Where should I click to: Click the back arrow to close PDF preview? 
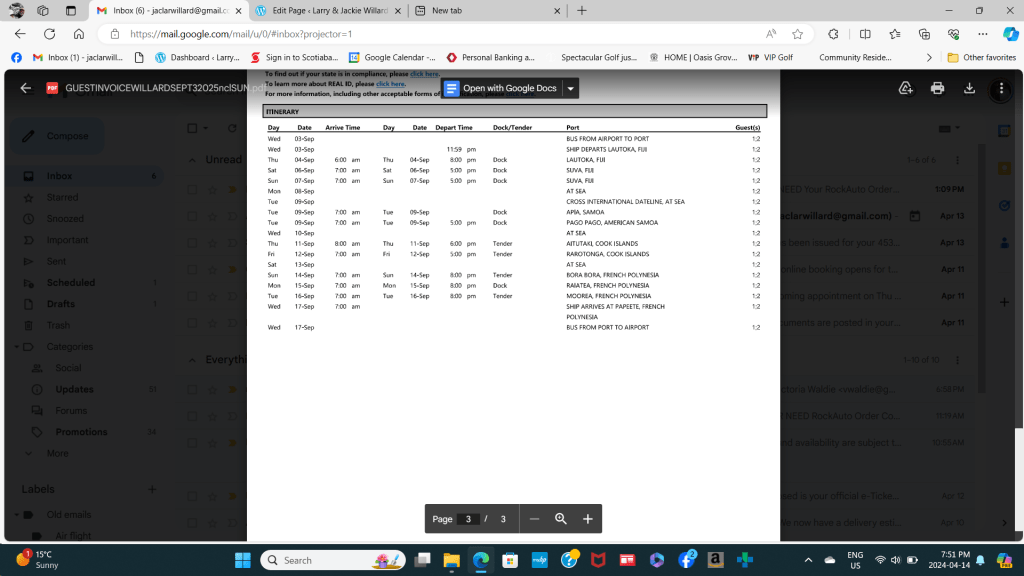(25, 88)
